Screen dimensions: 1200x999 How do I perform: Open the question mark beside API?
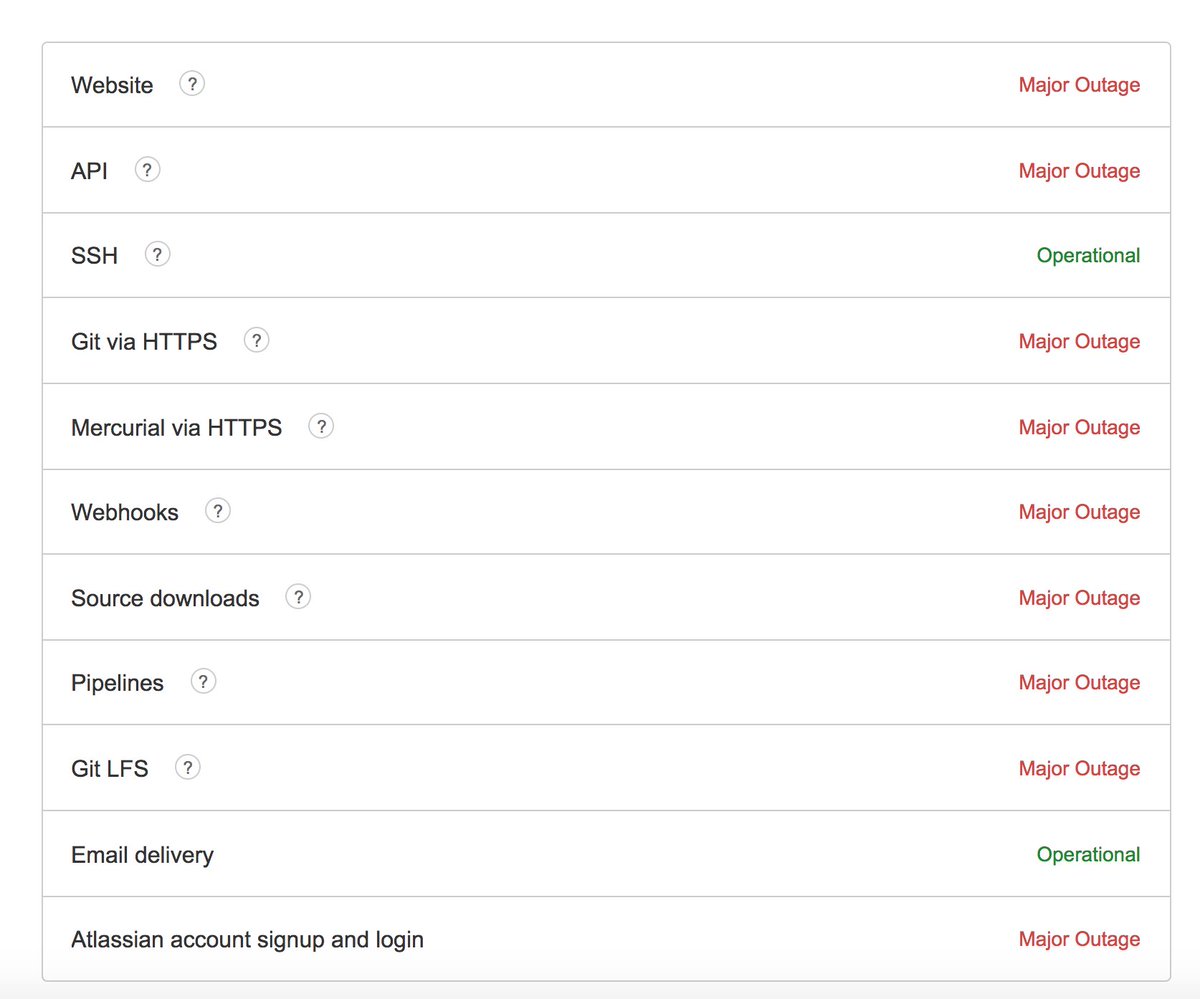pyautogui.click(x=147, y=169)
